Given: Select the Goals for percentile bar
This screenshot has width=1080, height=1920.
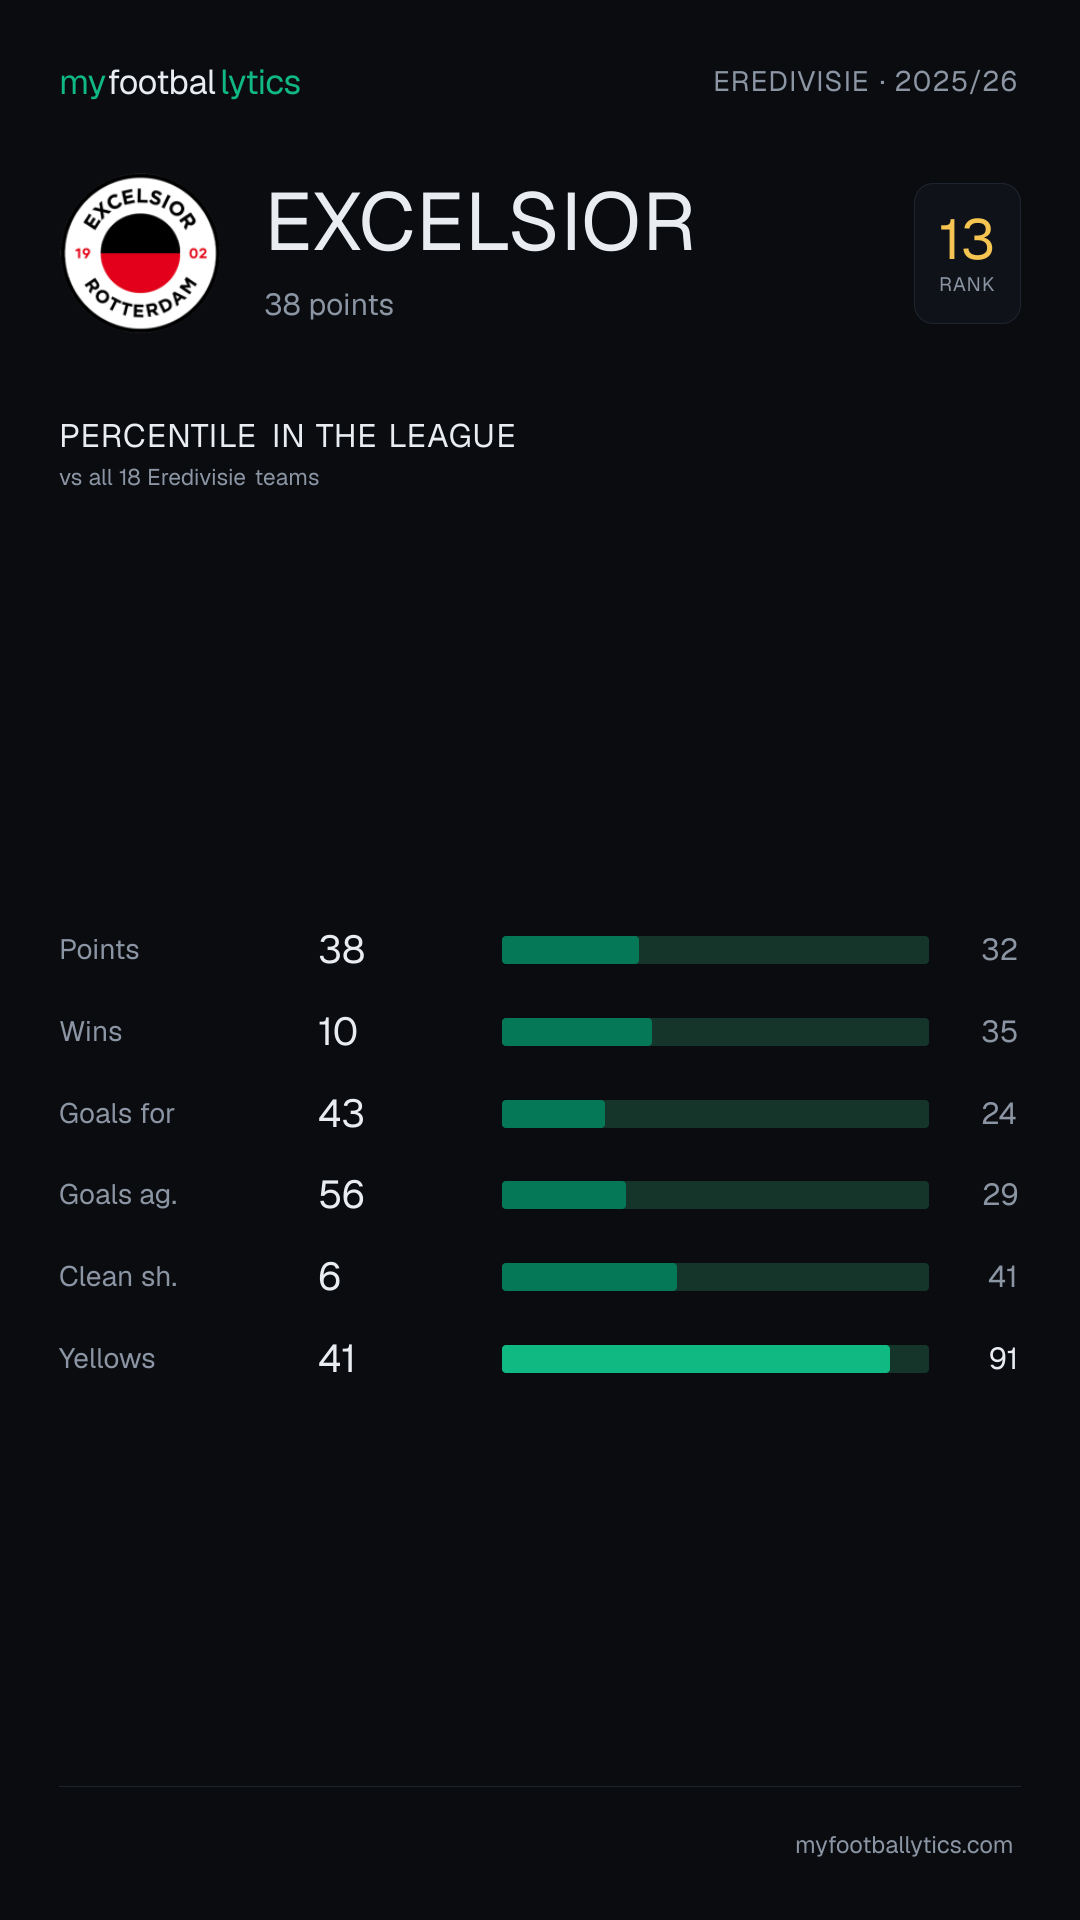Looking at the screenshot, I should tap(715, 1114).
